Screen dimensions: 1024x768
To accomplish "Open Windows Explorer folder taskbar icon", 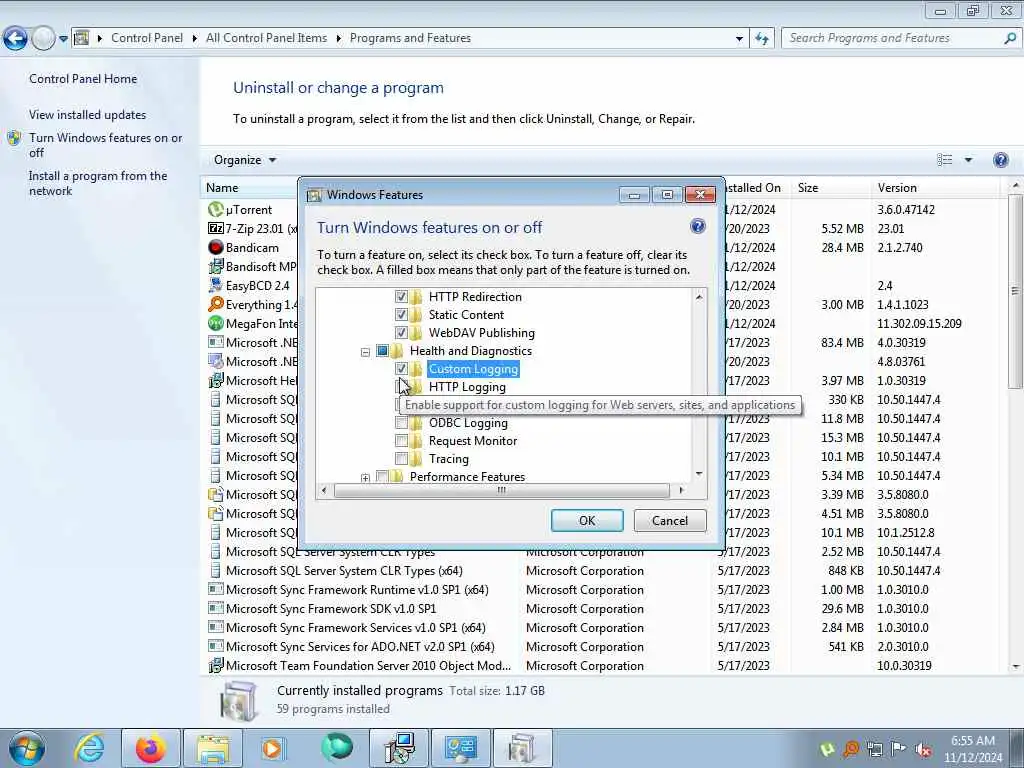I will (212, 748).
